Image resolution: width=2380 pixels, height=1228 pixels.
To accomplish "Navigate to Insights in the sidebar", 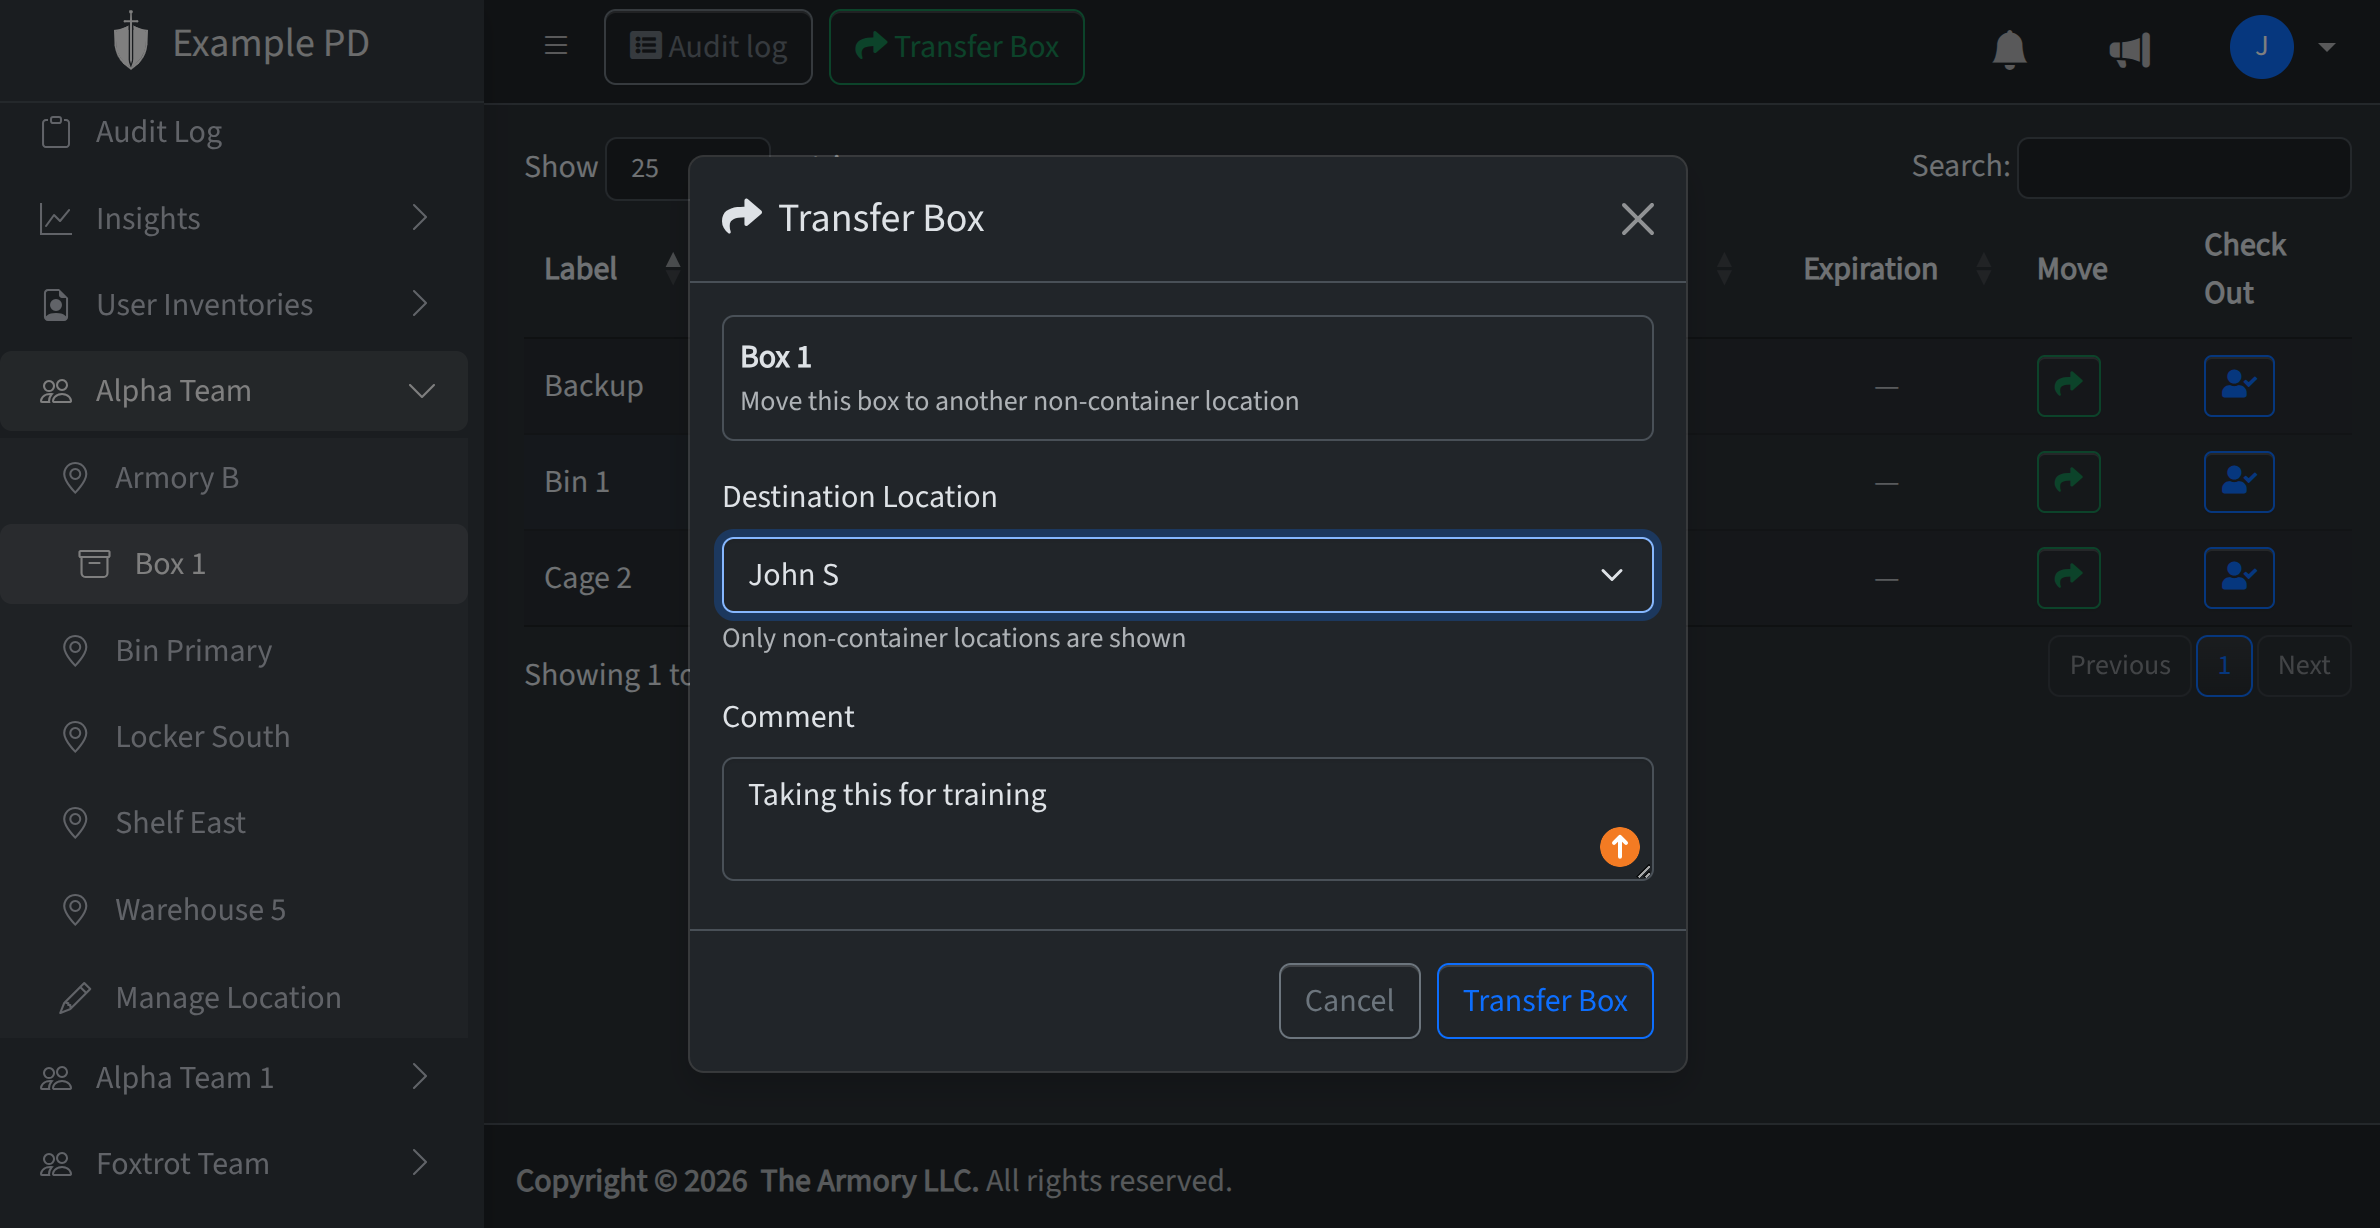I will [x=148, y=218].
